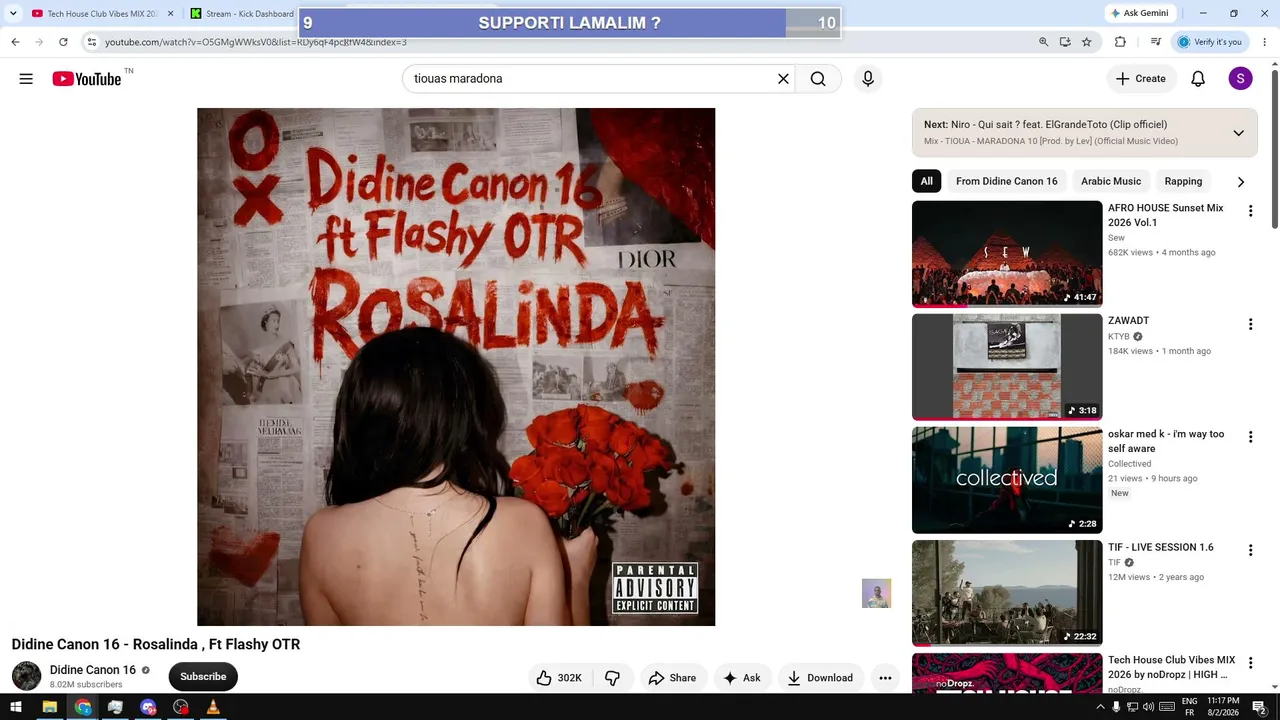
Task: Filter by Rapping chip
Action: click(x=1183, y=182)
